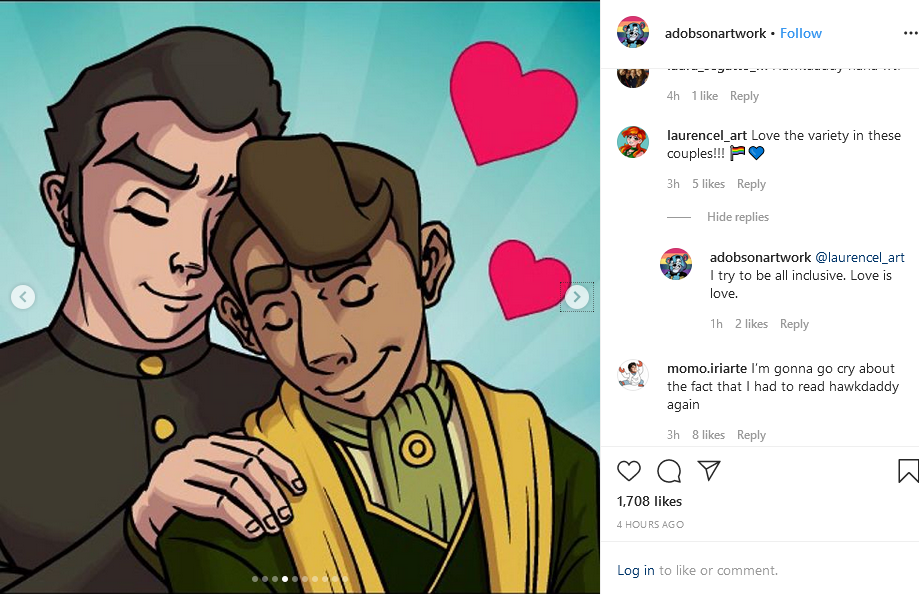Image resolution: width=919 pixels, height=594 pixels.
Task: Collapse thread with Hide replies
Action: [737, 217]
